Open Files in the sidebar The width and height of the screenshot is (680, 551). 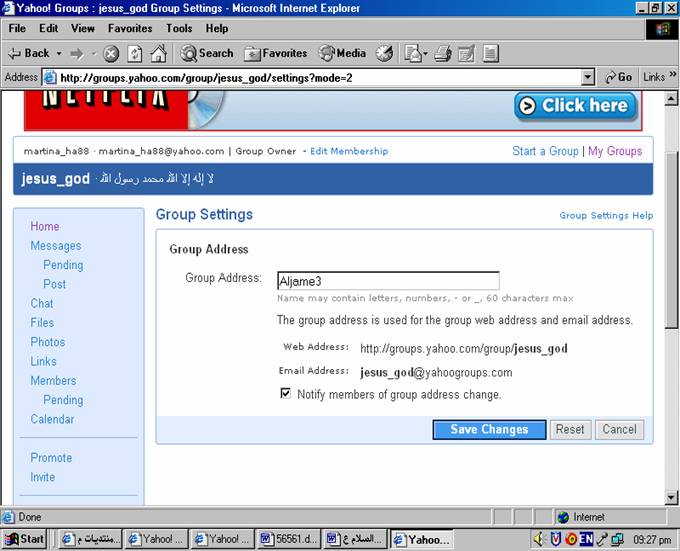click(x=42, y=323)
